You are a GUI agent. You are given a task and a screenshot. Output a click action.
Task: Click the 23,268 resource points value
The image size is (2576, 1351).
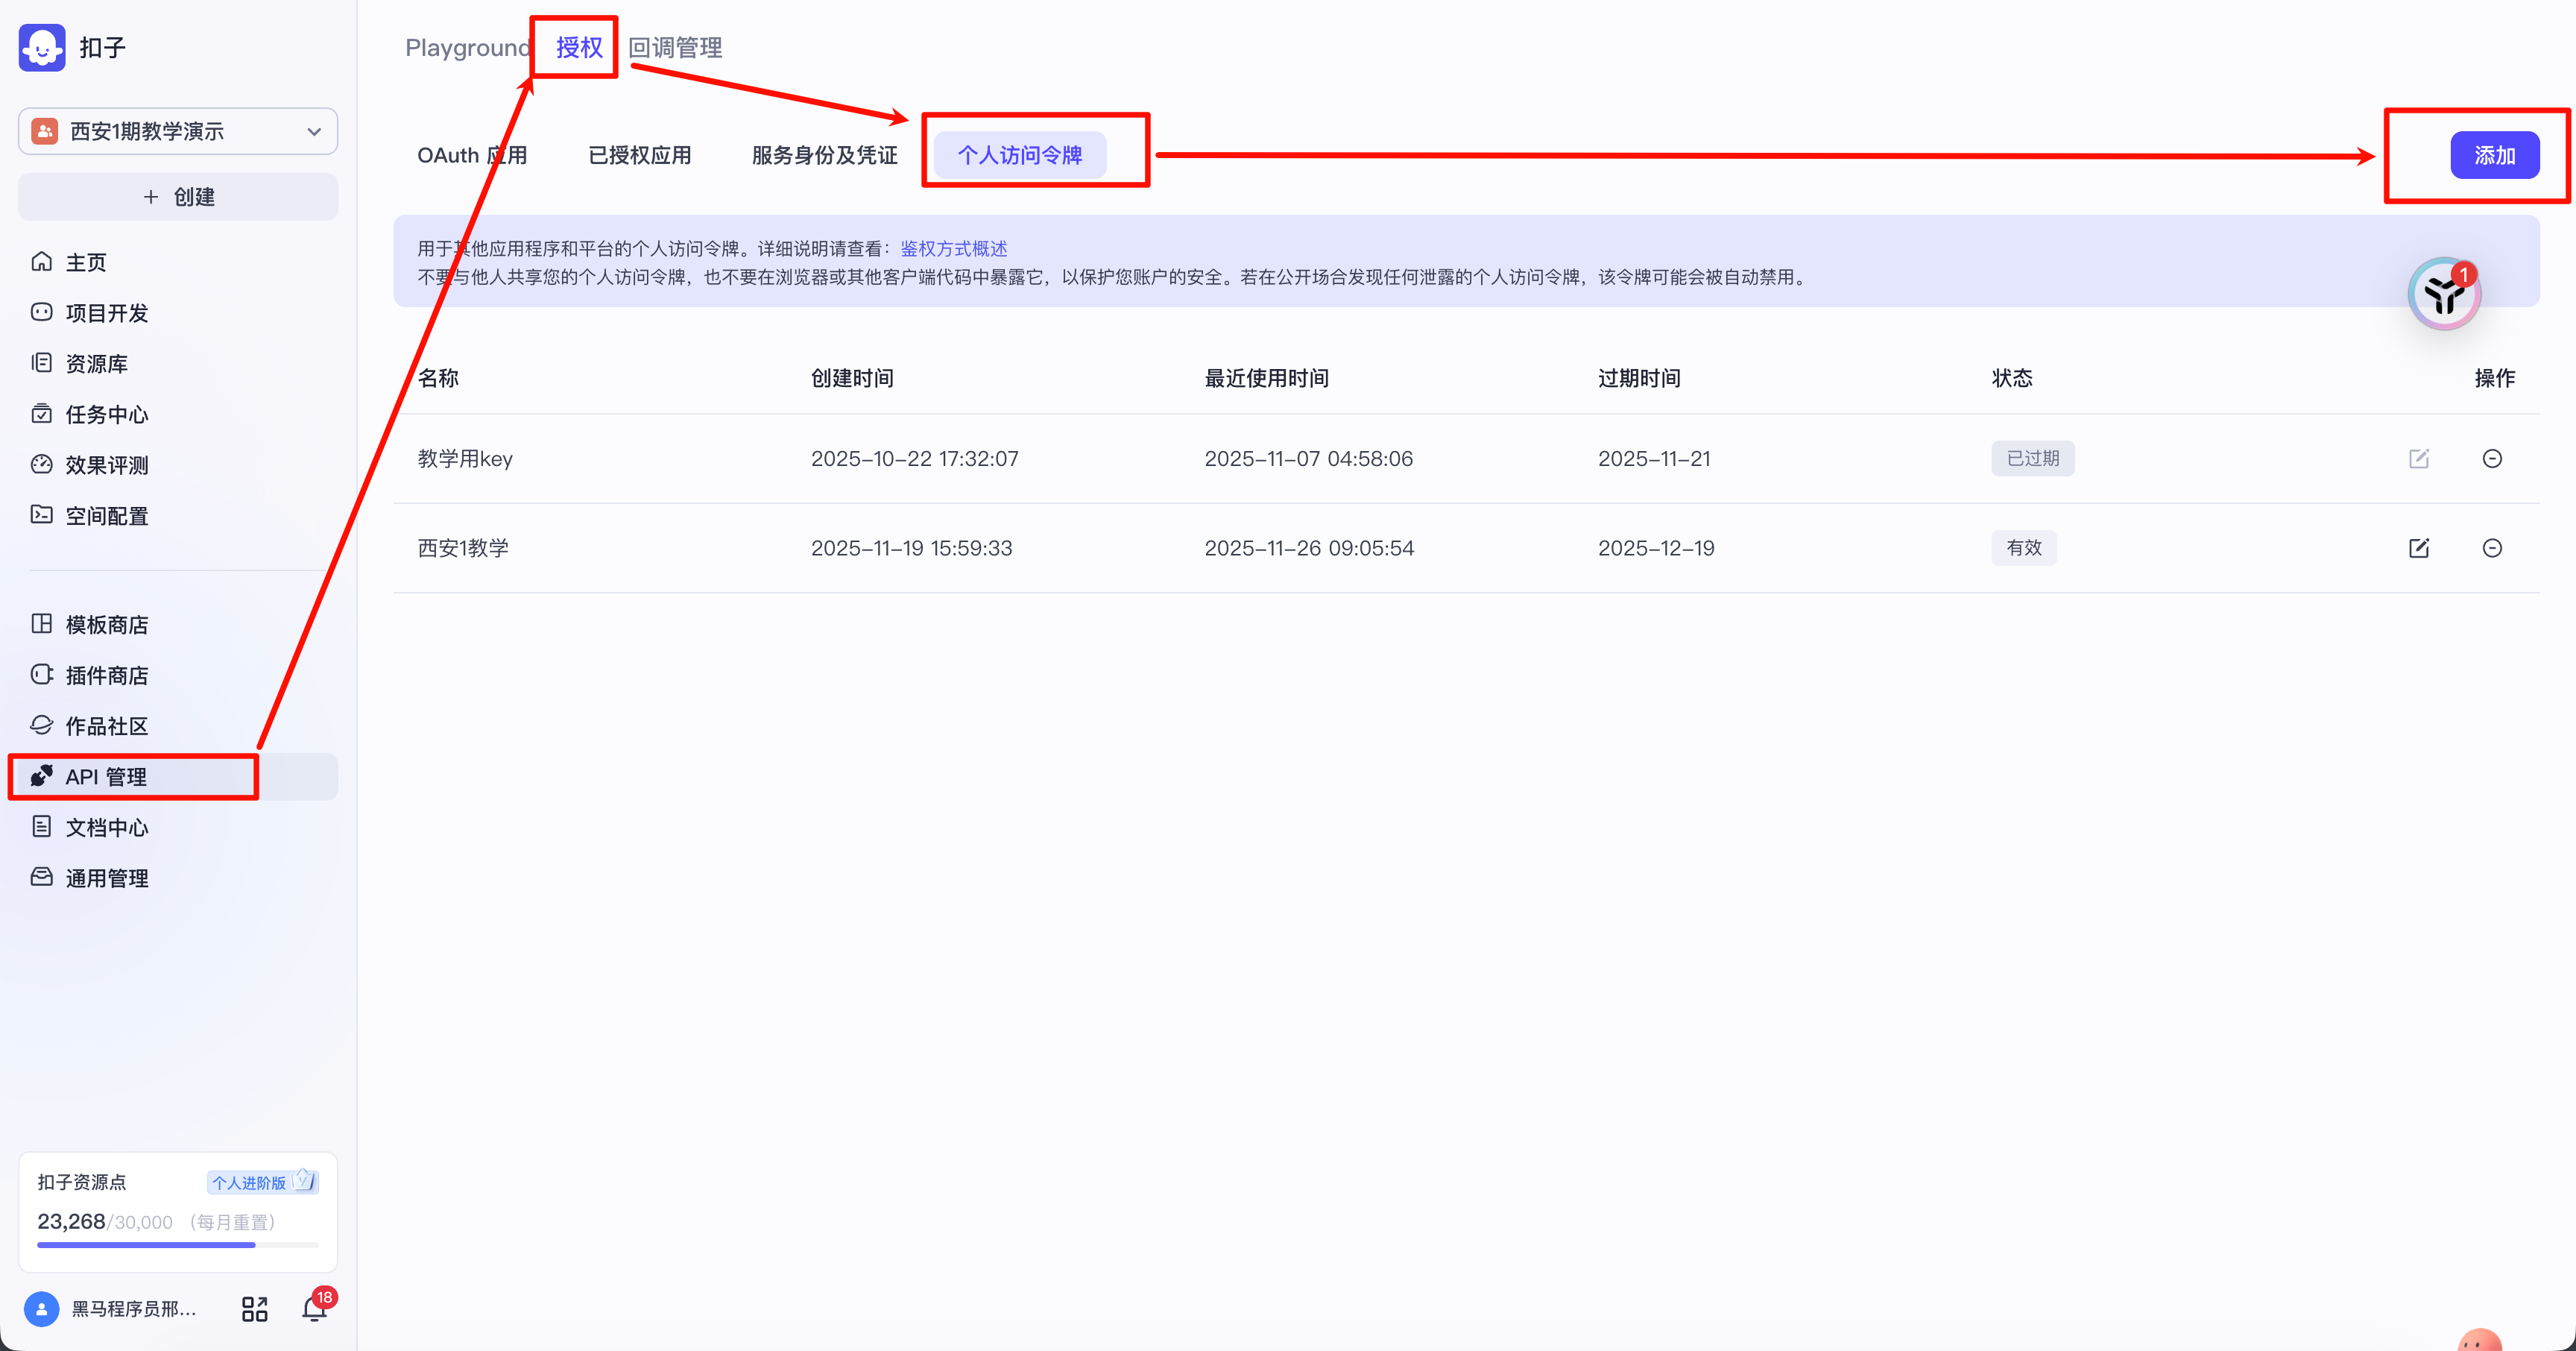coord(71,1221)
